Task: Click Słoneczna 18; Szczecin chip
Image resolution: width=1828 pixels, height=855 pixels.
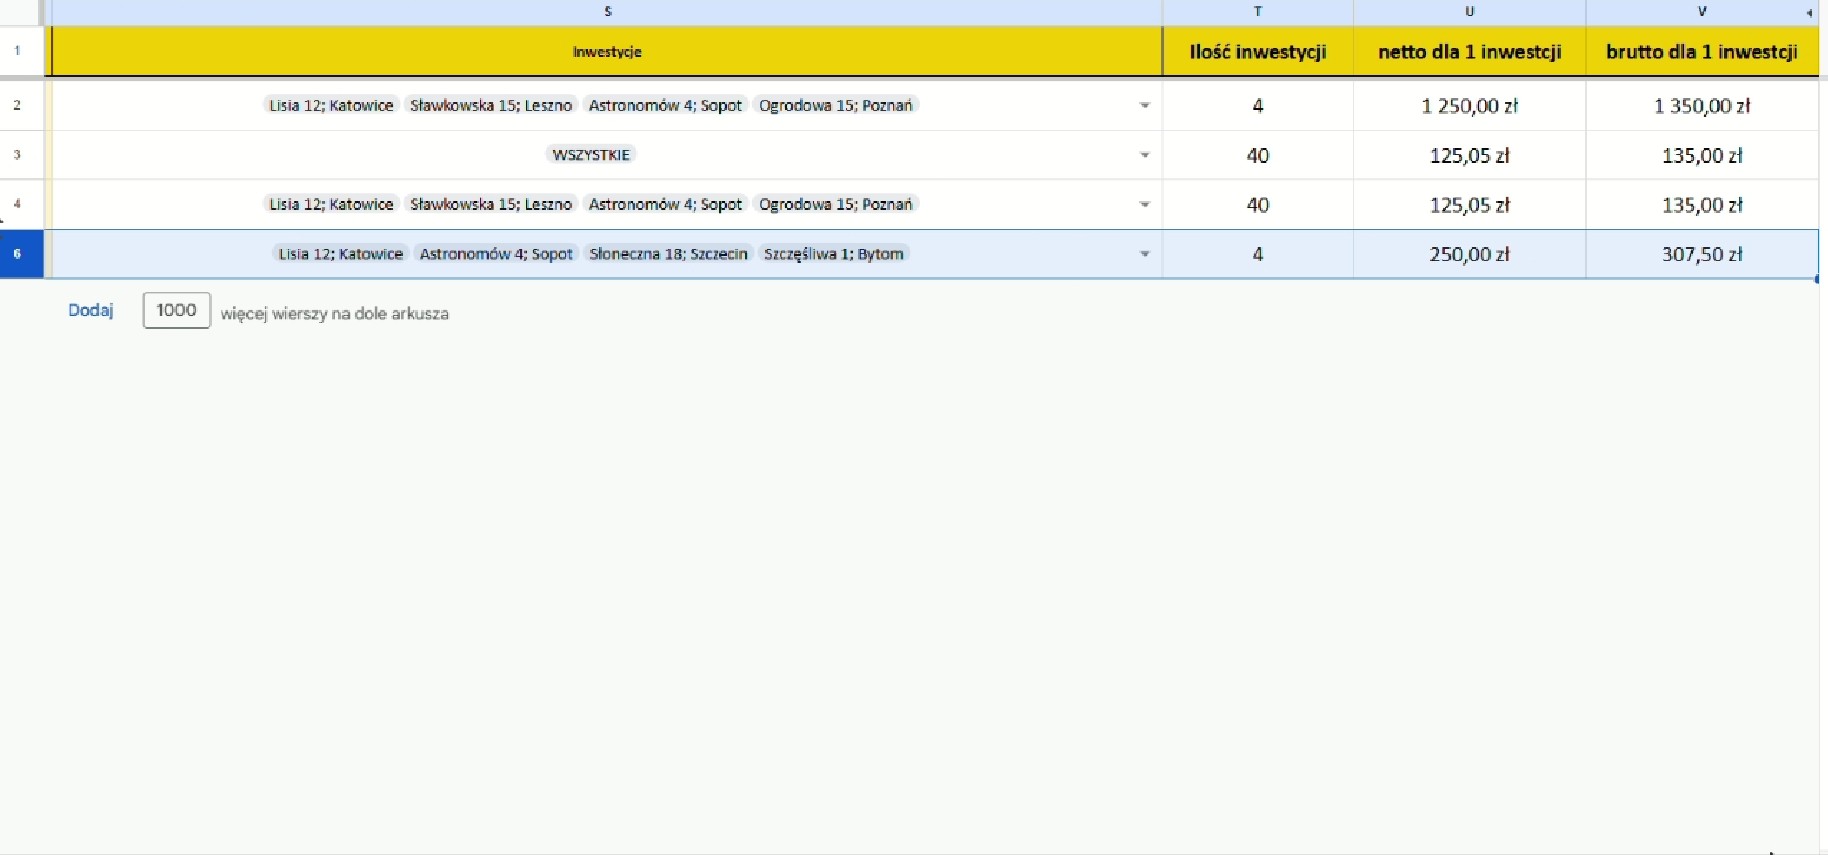Action: tap(668, 254)
